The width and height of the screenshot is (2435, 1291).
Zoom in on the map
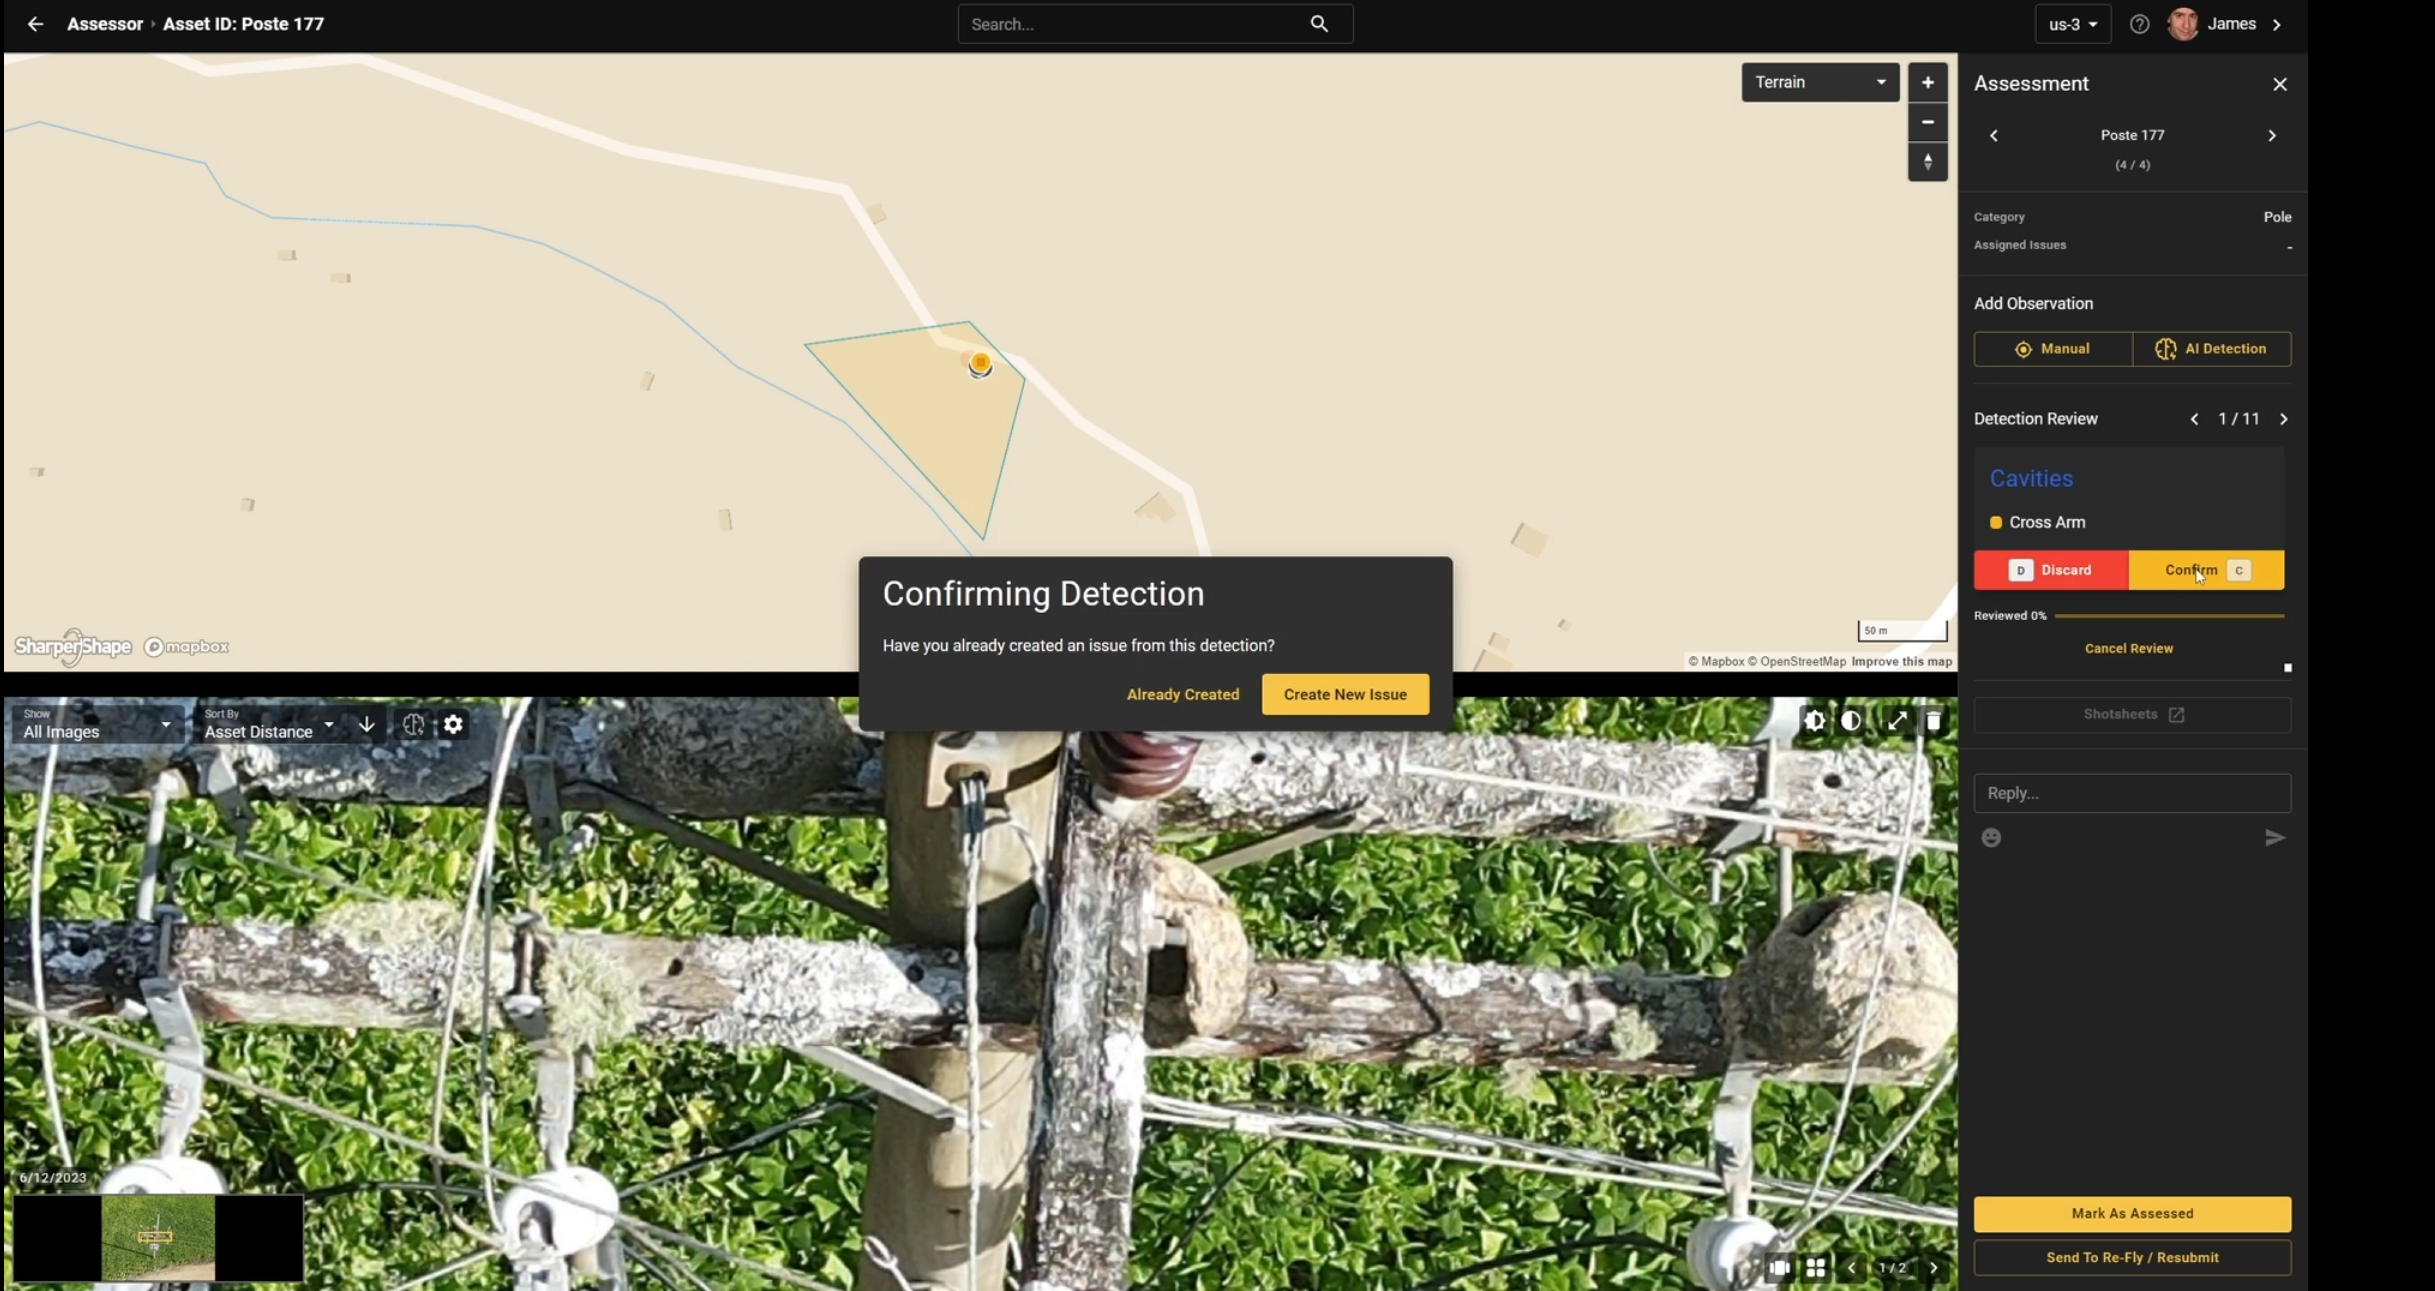click(1927, 82)
